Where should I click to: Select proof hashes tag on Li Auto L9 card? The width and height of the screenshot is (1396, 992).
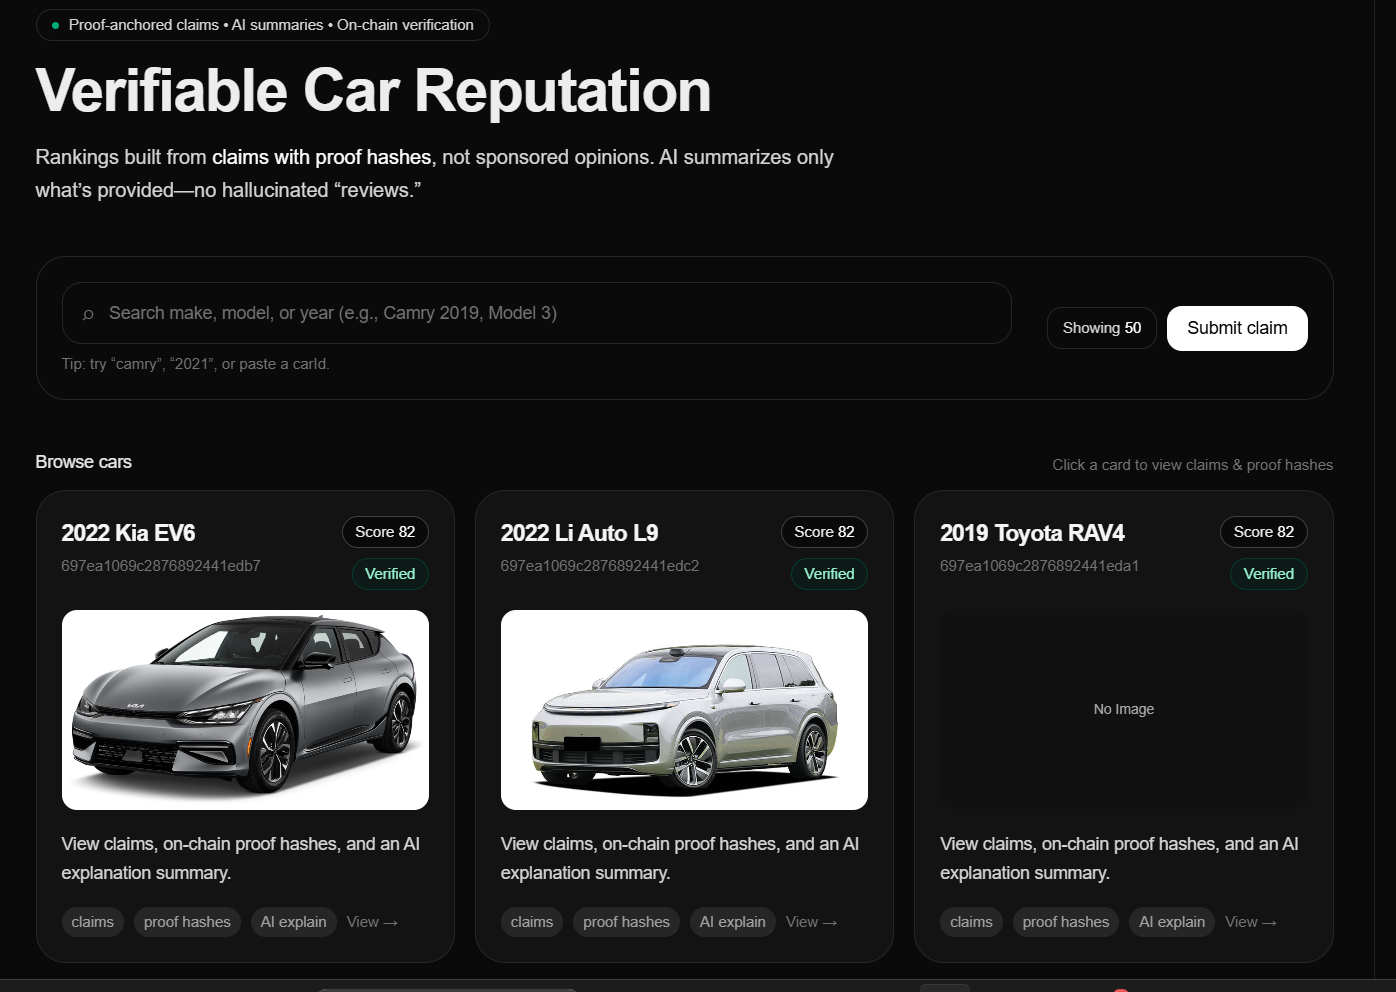[x=626, y=922]
